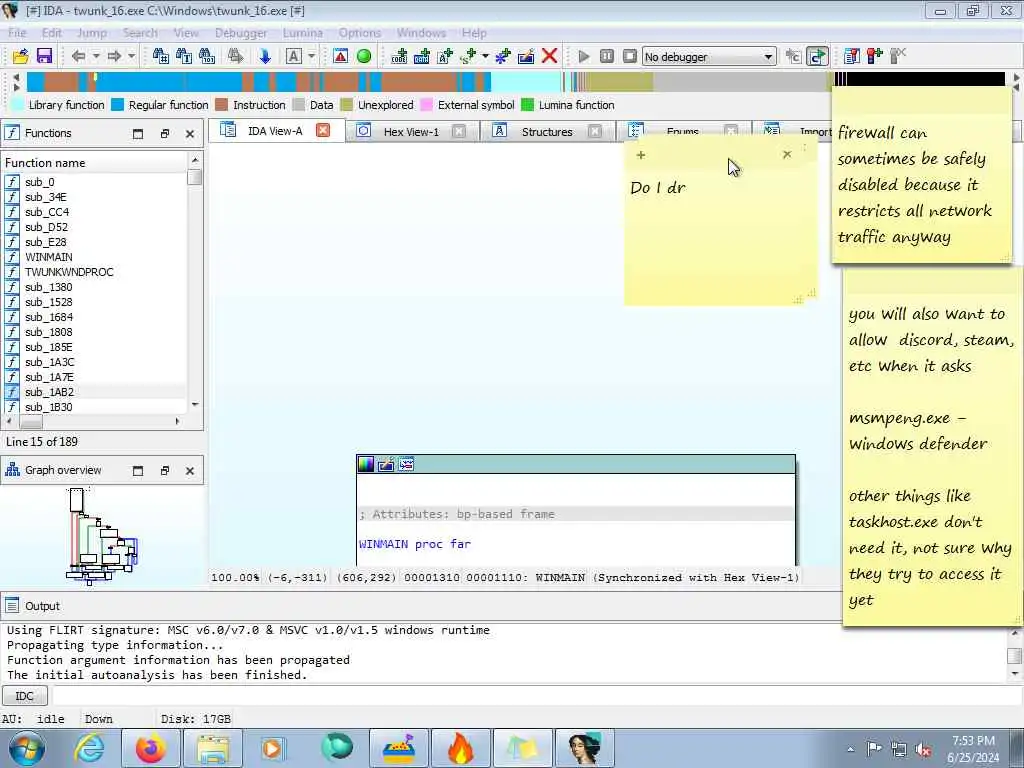The image size is (1024, 768).
Task: Click the muted volume tray icon
Action: point(923,749)
